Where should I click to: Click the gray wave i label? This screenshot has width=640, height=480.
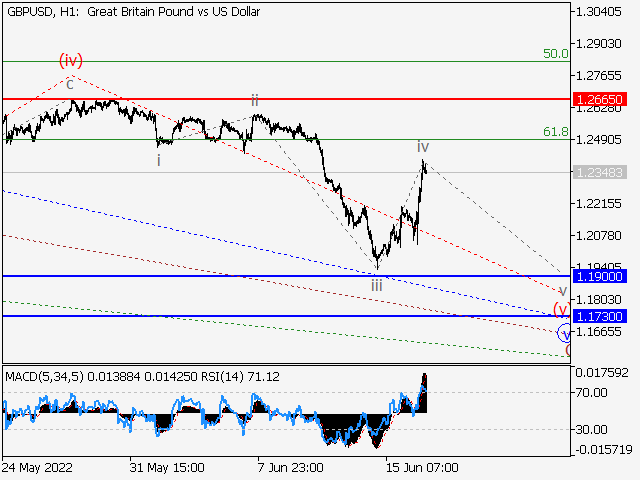pyautogui.click(x=159, y=160)
